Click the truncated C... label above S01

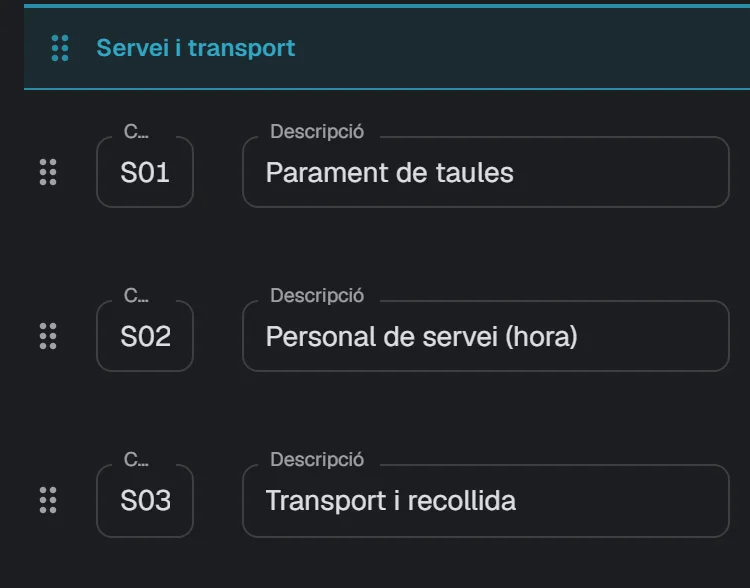pyautogui.click(x=136, y=132)
